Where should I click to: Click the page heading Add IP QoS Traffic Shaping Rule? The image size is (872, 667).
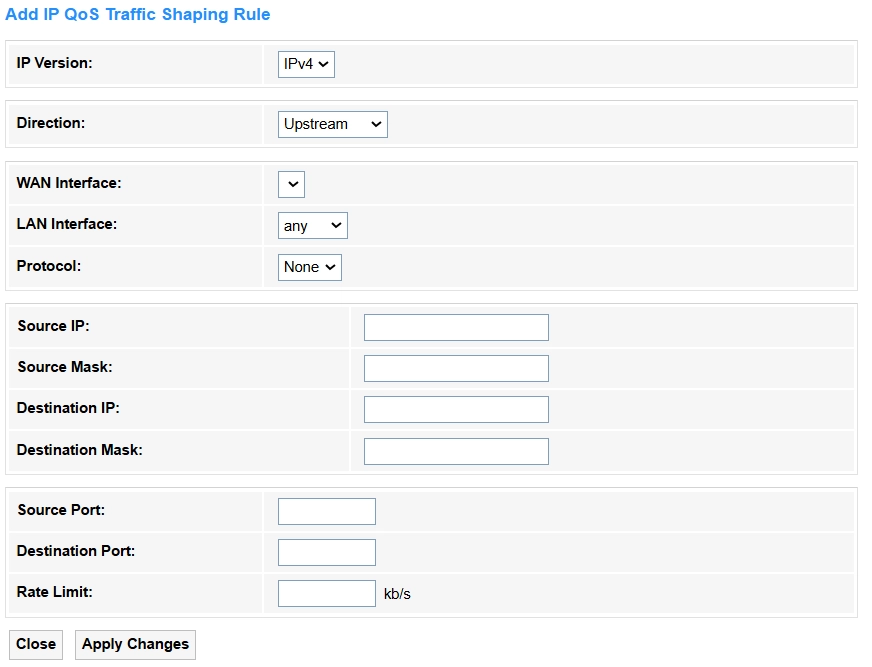click(138, 15)
